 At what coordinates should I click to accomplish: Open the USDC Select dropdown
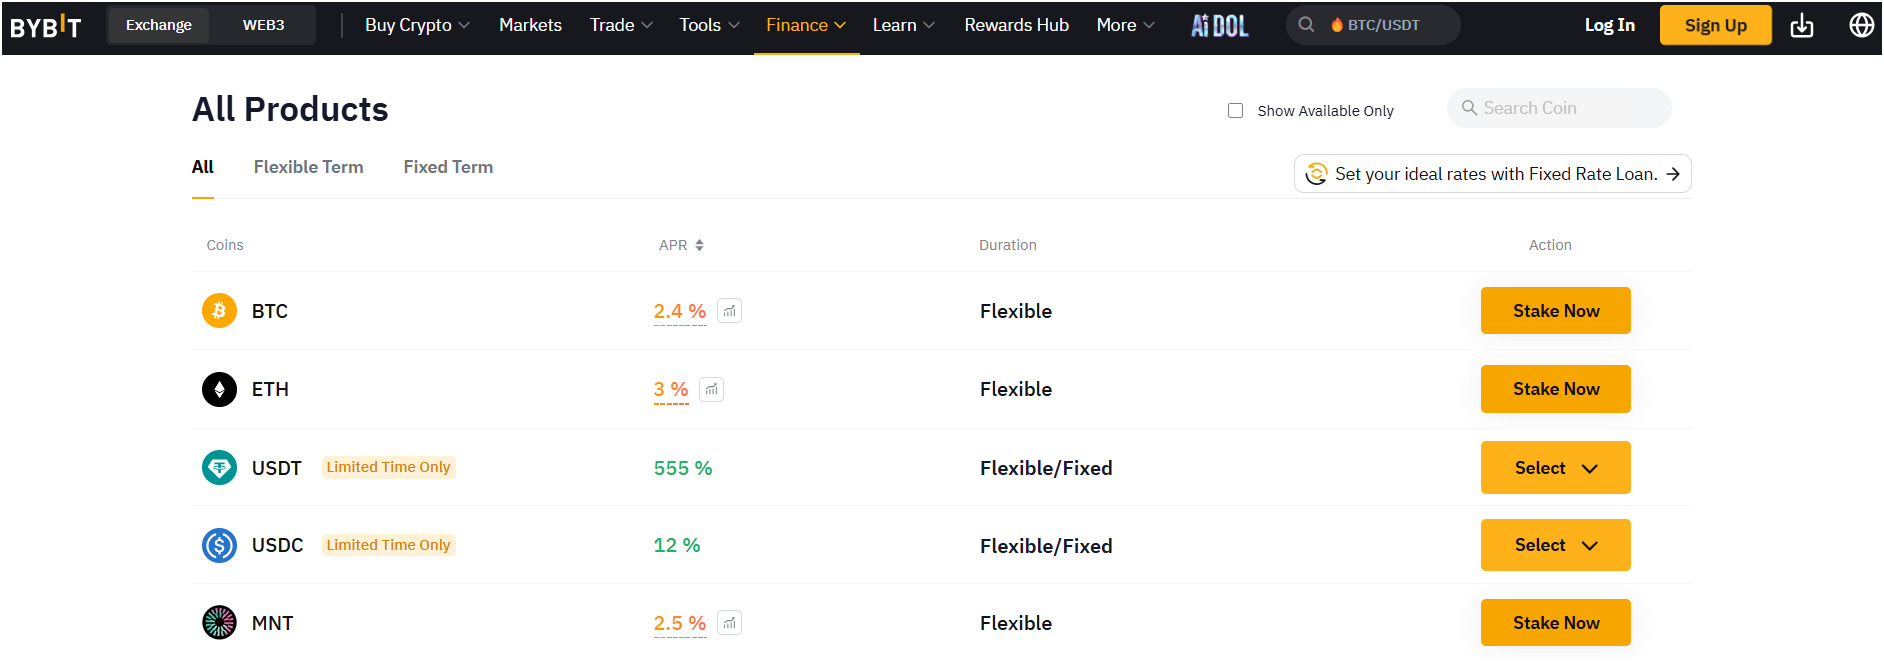click(x=1555, y=545)
